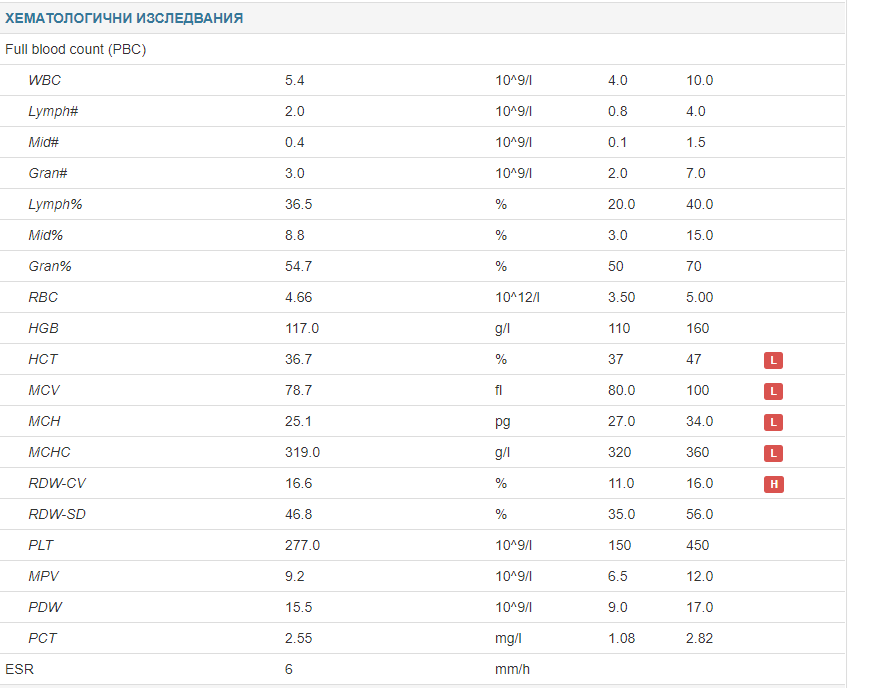Image resolution: width=869 pixels, height=688 pixels.
Task: Click the low flag icon beside MCV
Action: coord(773,391)
